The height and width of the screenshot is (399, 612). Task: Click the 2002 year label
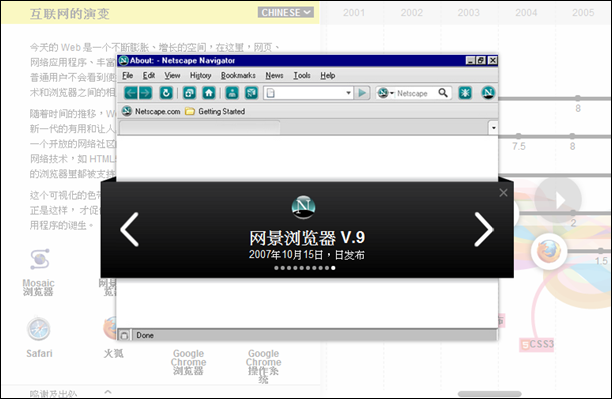click(411, 12)
